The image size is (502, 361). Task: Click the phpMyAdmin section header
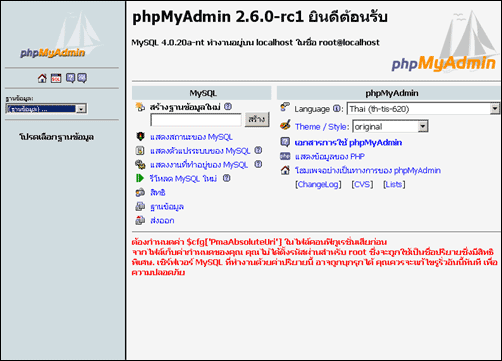point(389,93)
